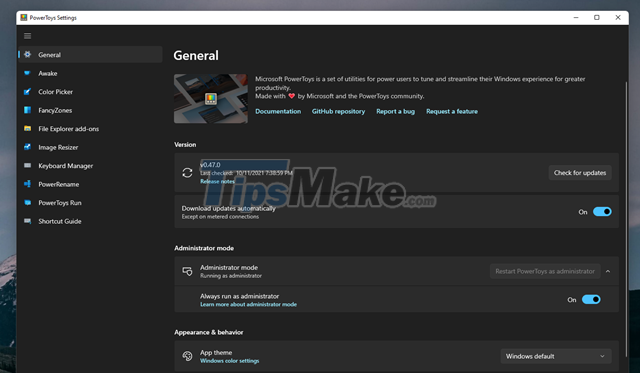Click the Keyboard Manager icon
Screen dimensions: 640x373
tap(27, 165)
